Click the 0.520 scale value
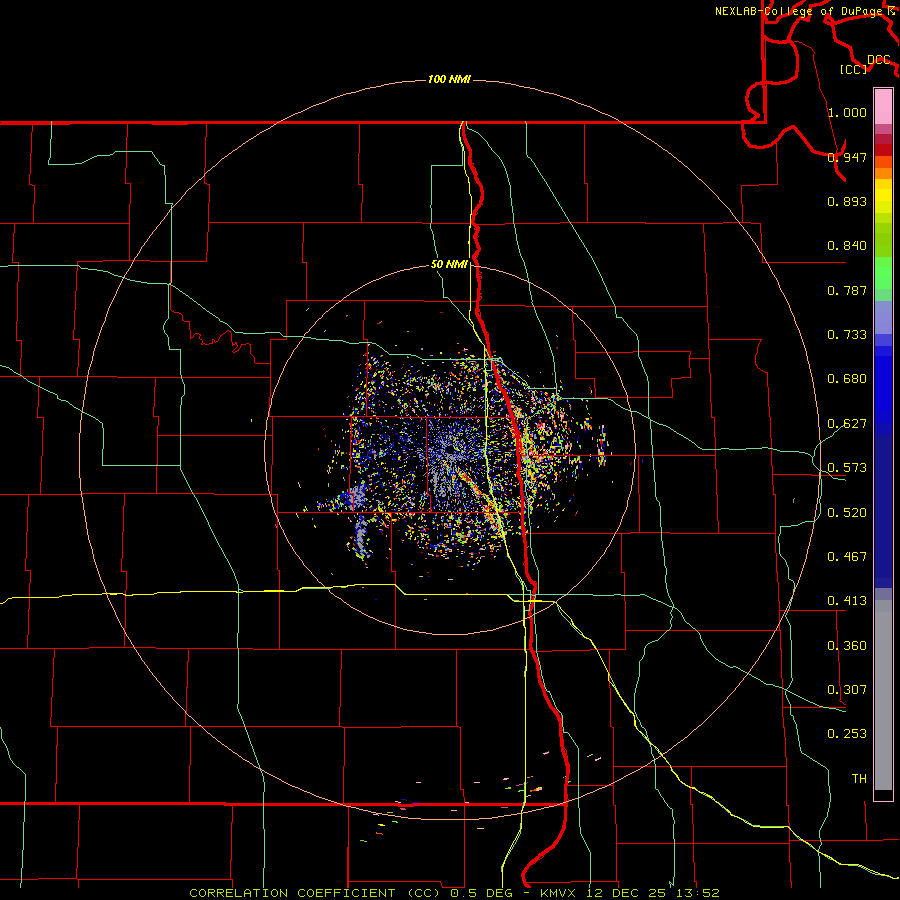Viewport: 900px width, 900px height. [847, 513]
